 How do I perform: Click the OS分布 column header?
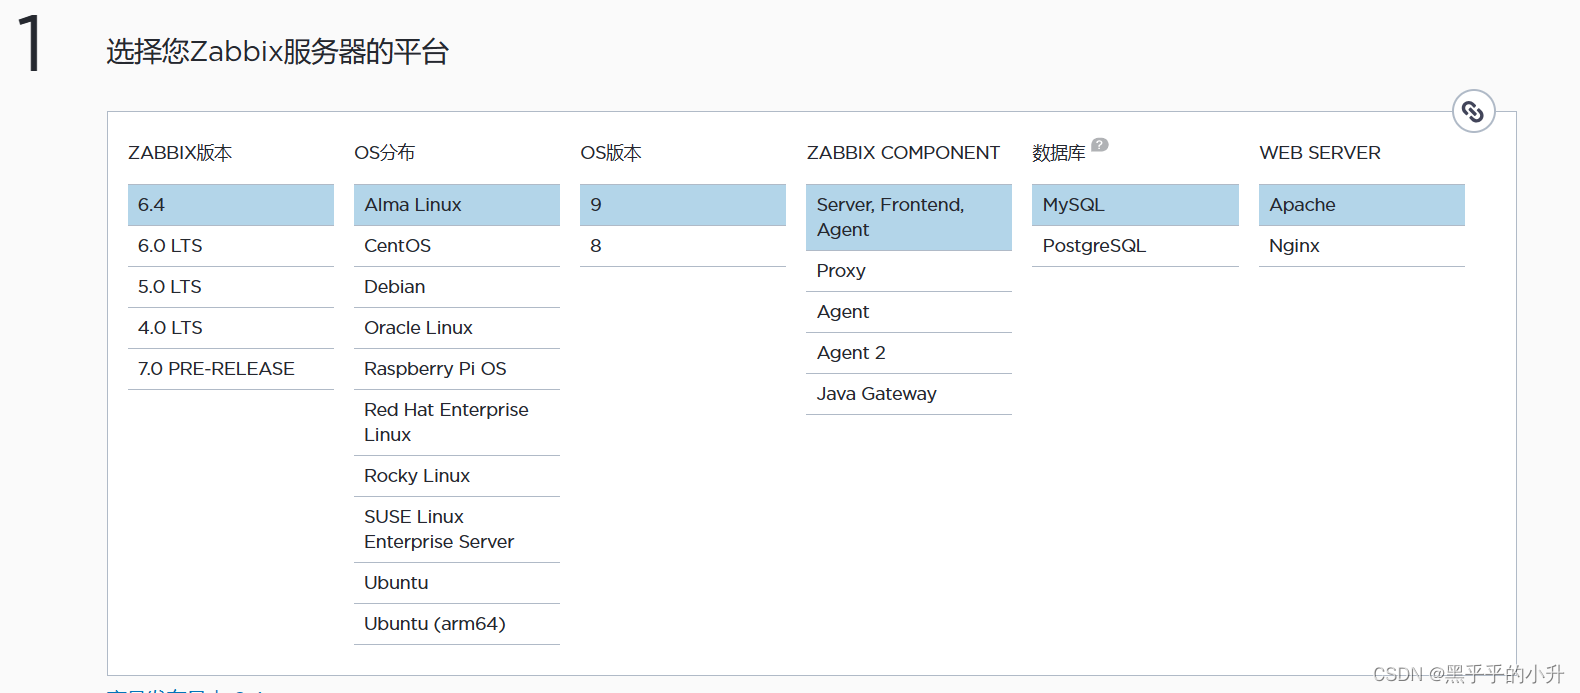[384, 153]
